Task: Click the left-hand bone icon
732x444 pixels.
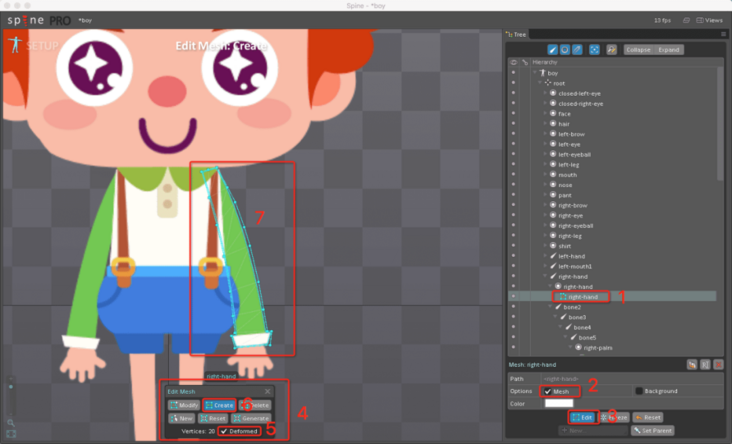Action: [x=553, y=256]
